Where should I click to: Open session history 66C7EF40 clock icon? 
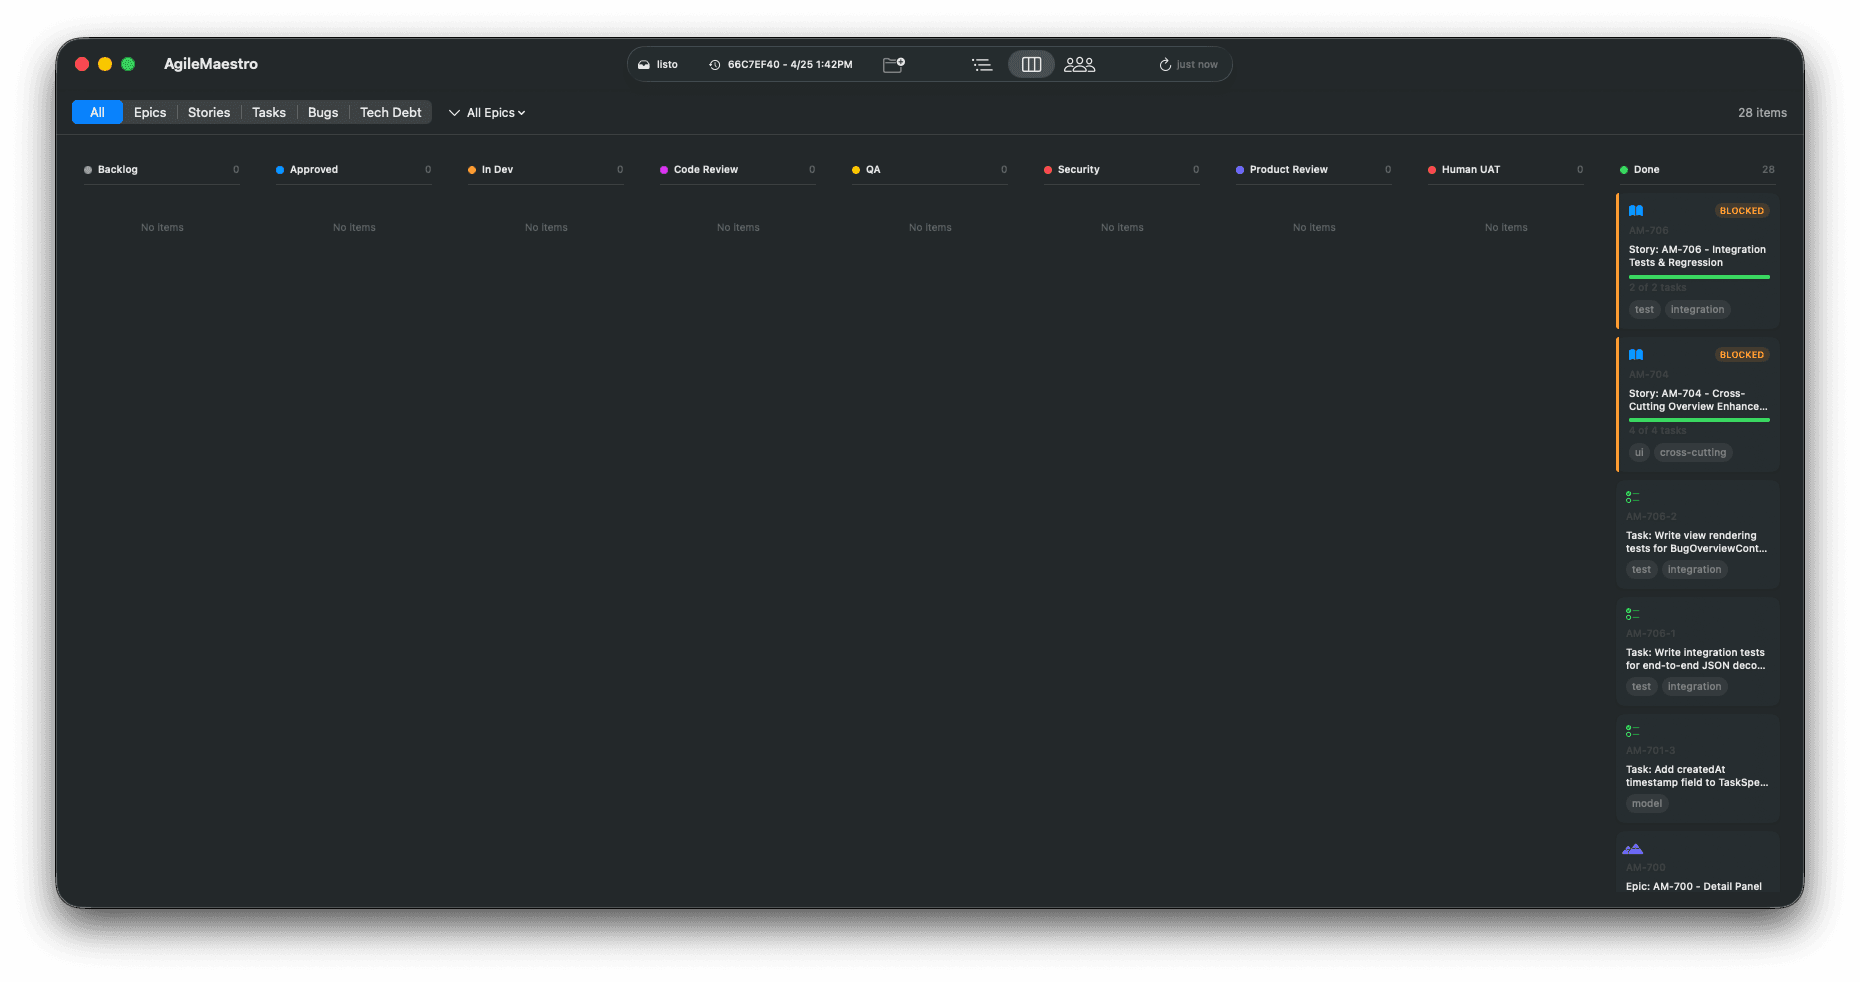pyautogui.click(x=714, y=65)
